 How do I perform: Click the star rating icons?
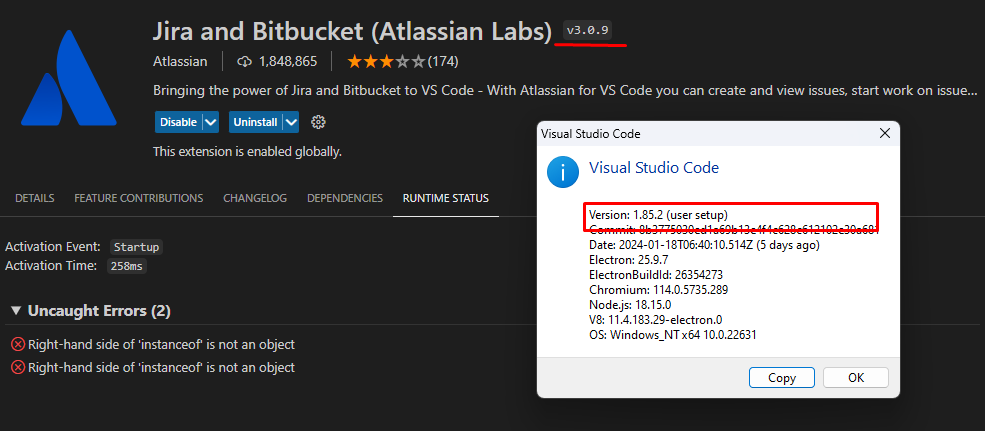tap(386, 62)
